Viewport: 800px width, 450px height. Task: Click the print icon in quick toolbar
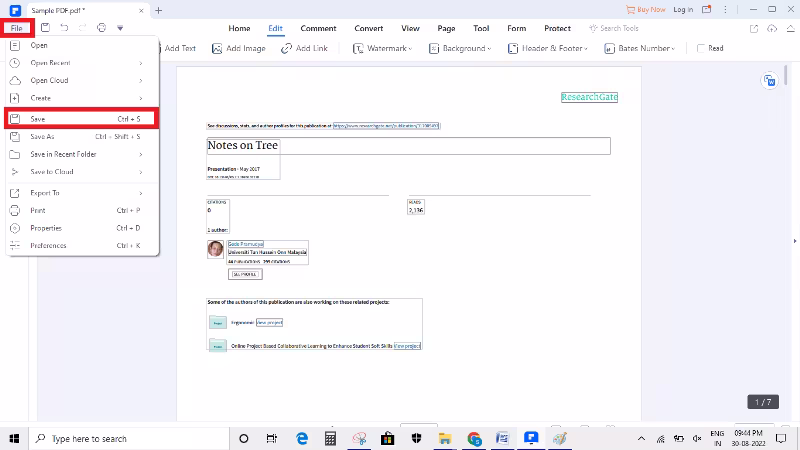pyautogui.click(x=102, y=28)
